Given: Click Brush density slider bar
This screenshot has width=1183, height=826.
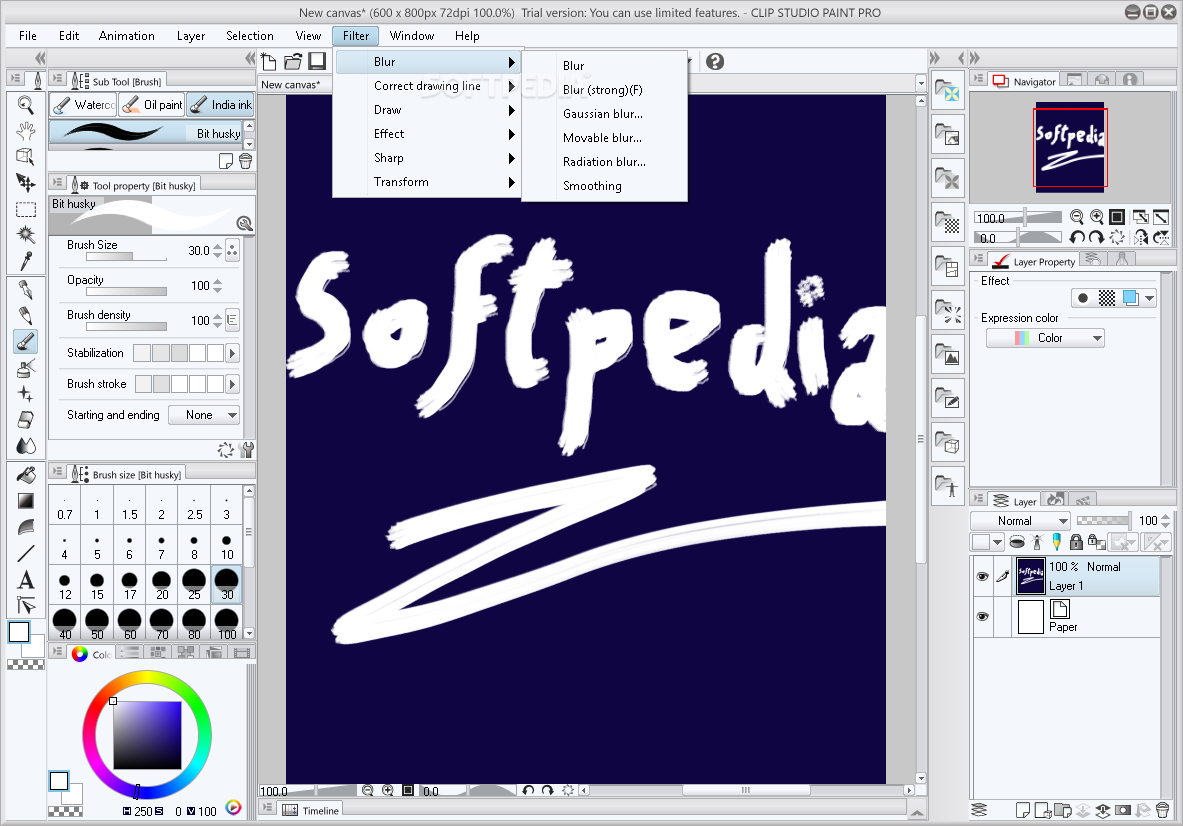Looking at the screenshot, I should tap(127, 327).
